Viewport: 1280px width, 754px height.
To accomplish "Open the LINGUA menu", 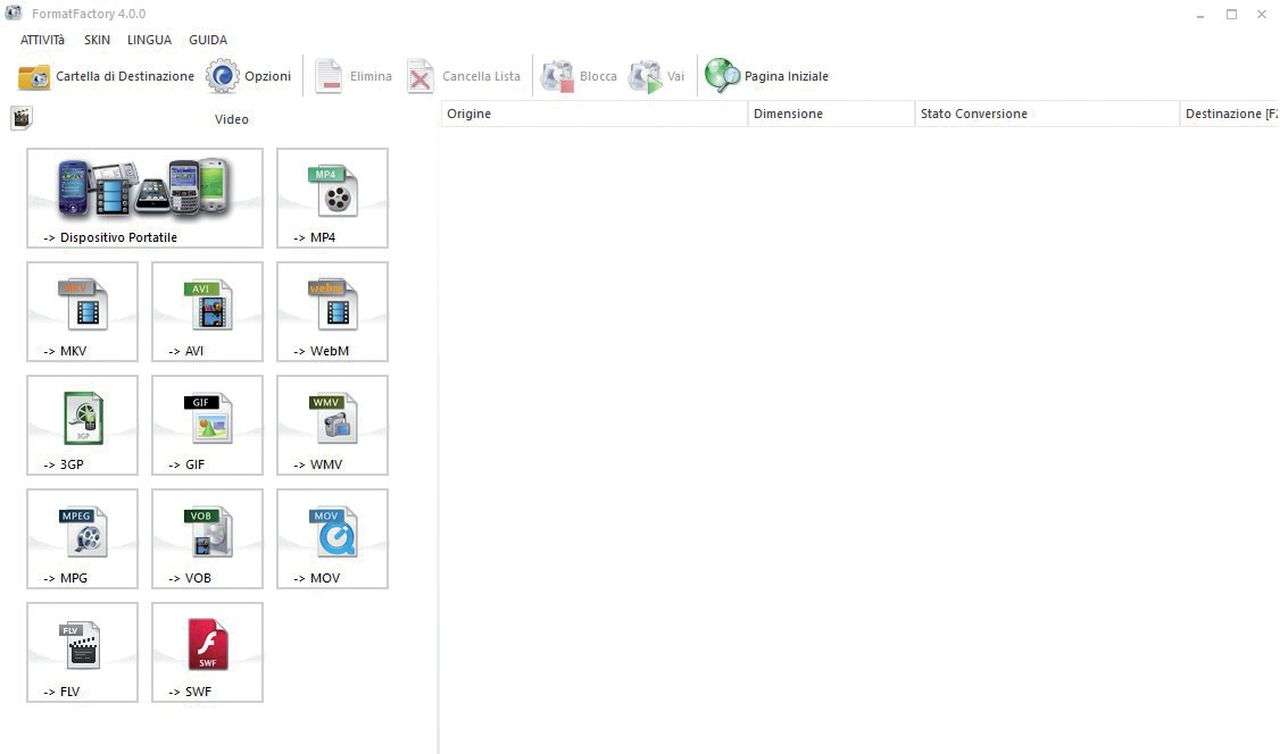I will [149, 40].
